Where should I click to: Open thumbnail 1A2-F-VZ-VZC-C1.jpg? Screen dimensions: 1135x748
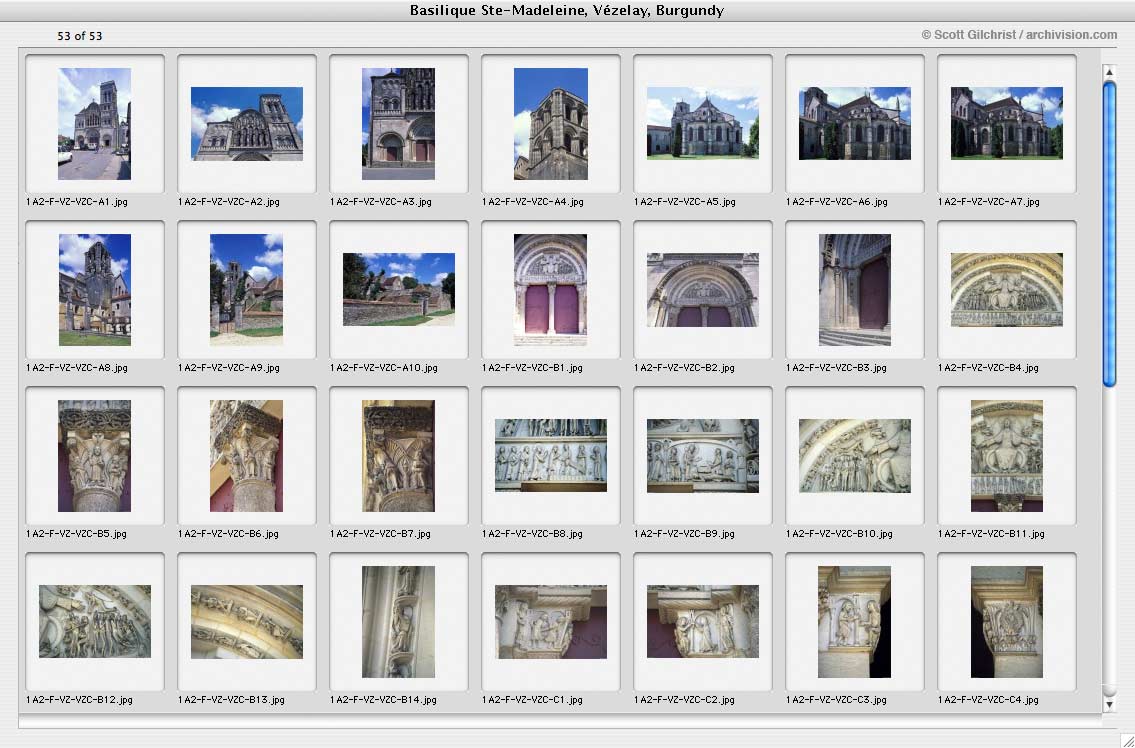pos(551,622)
